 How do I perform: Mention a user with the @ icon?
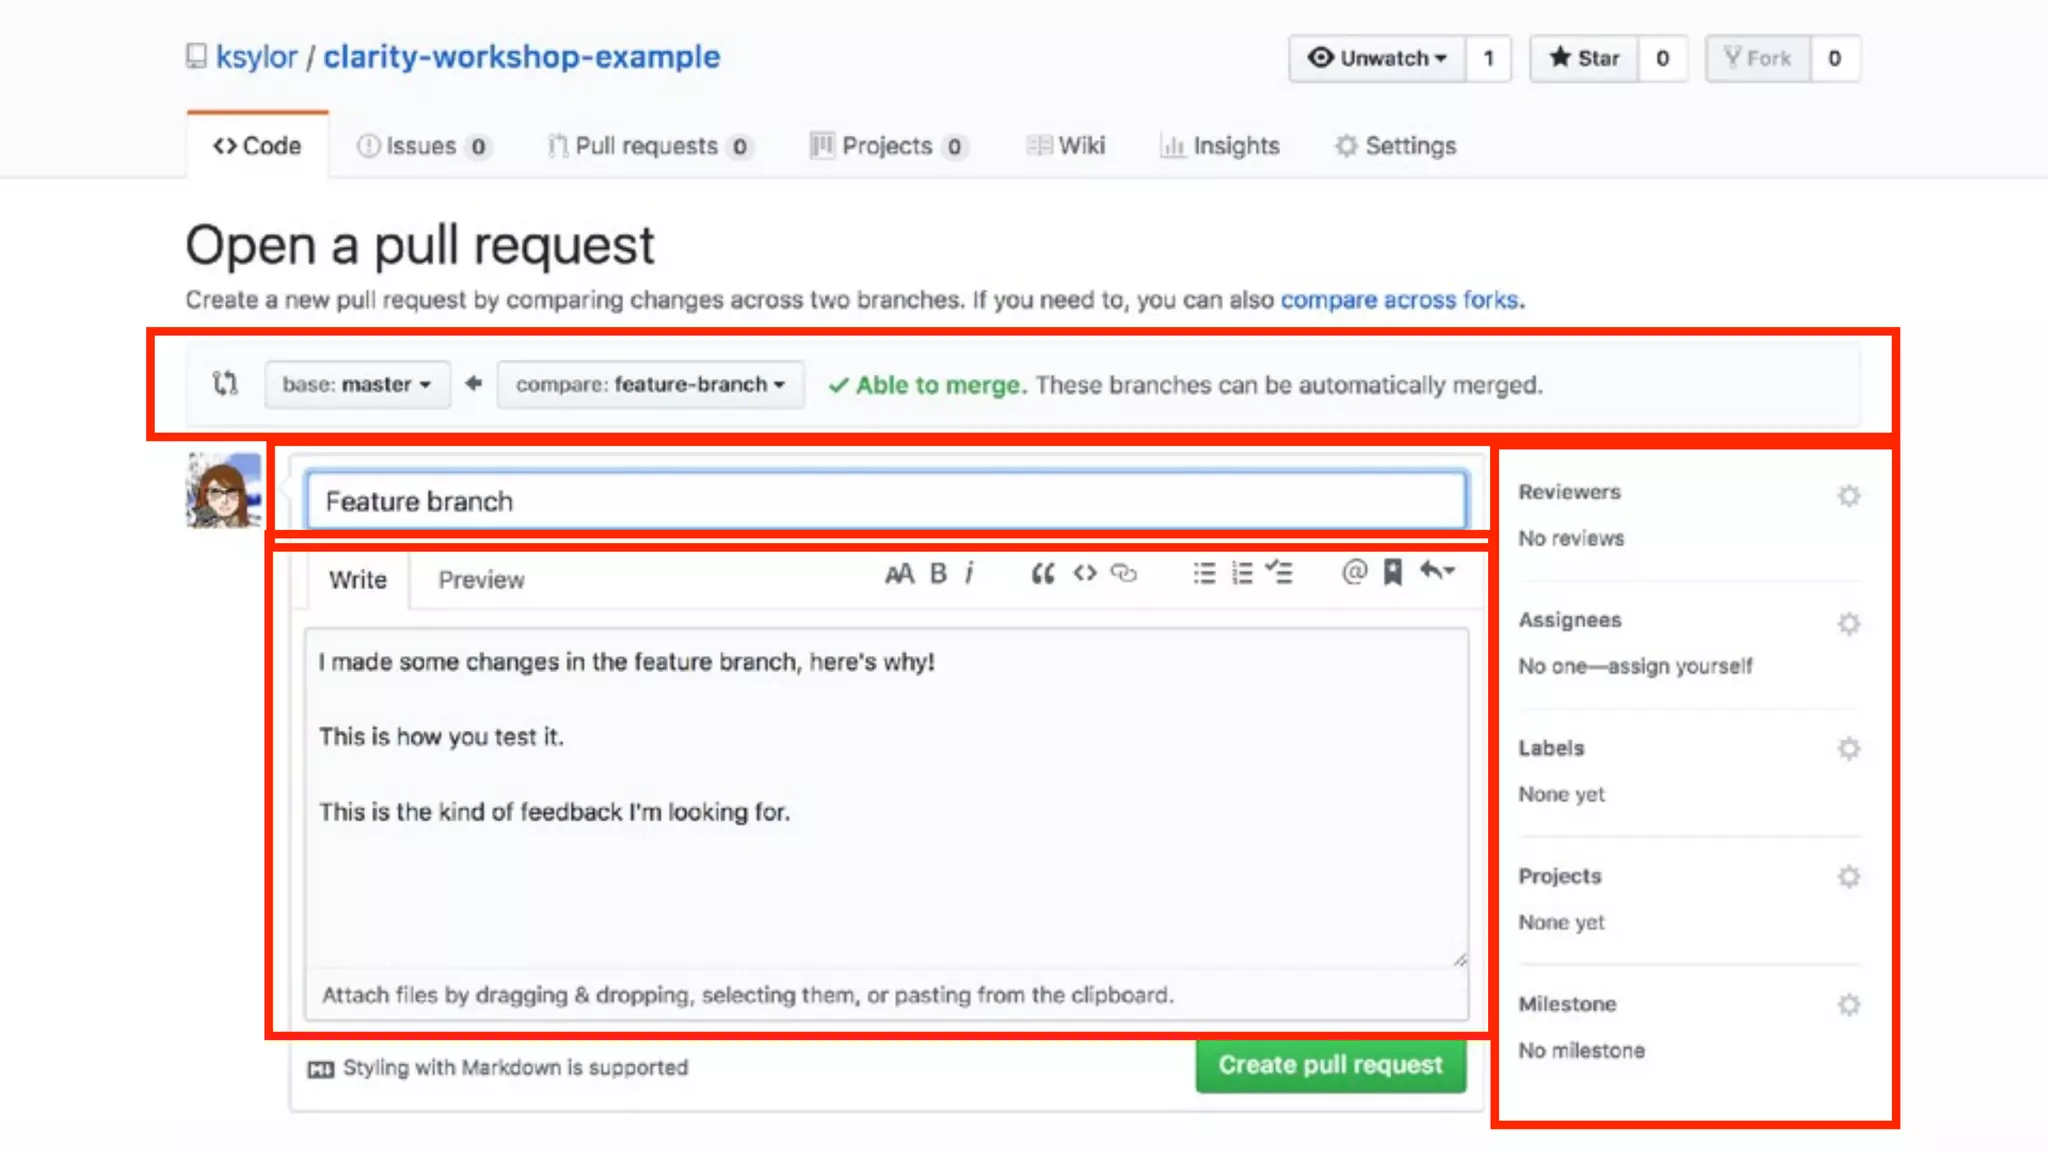[1354, 572]
